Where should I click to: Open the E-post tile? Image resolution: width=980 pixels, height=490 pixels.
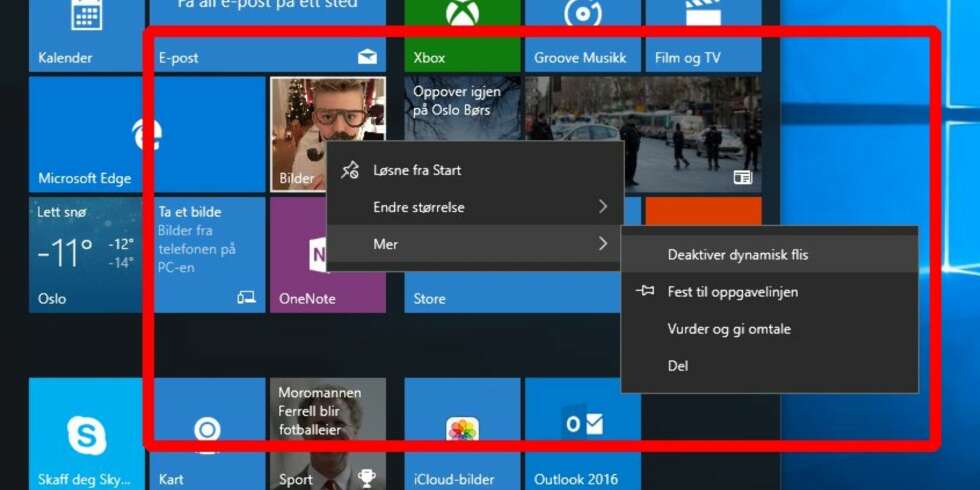click(x=268, y=36)
